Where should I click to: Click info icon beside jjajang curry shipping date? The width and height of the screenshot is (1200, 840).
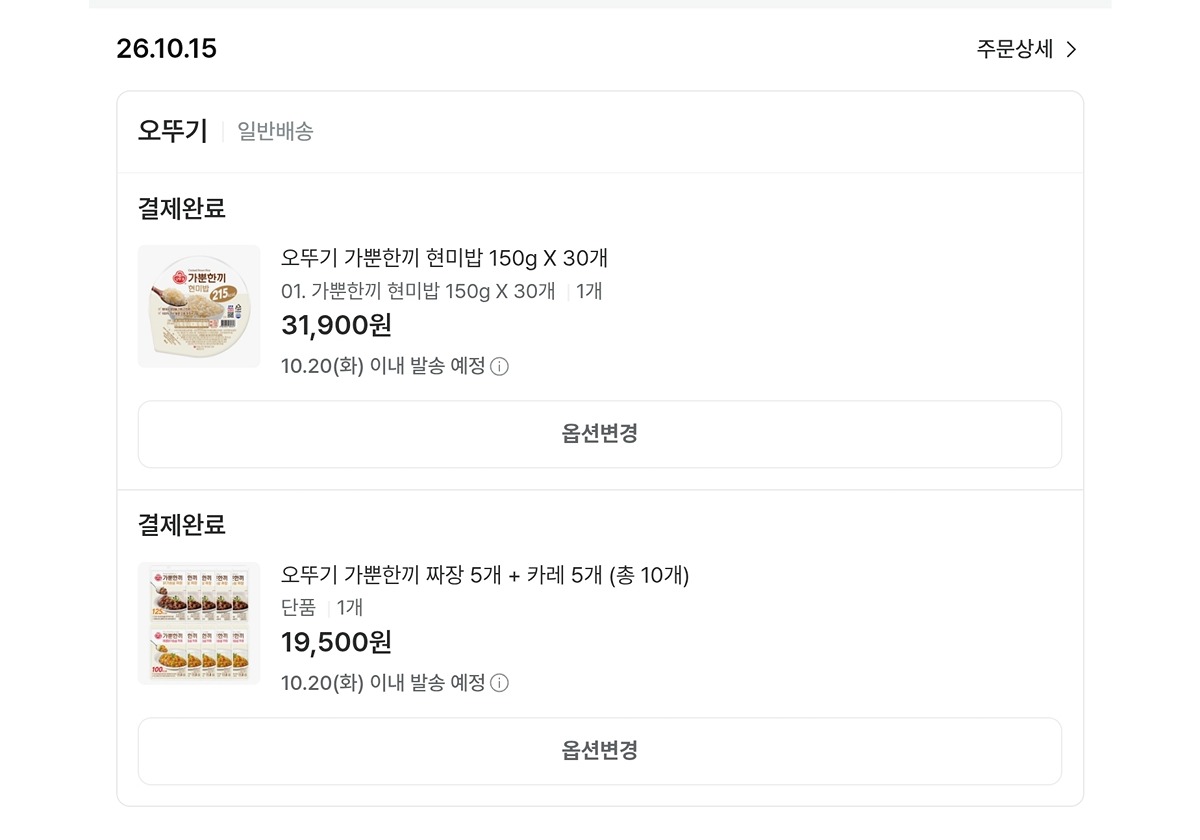click(500, 683)
